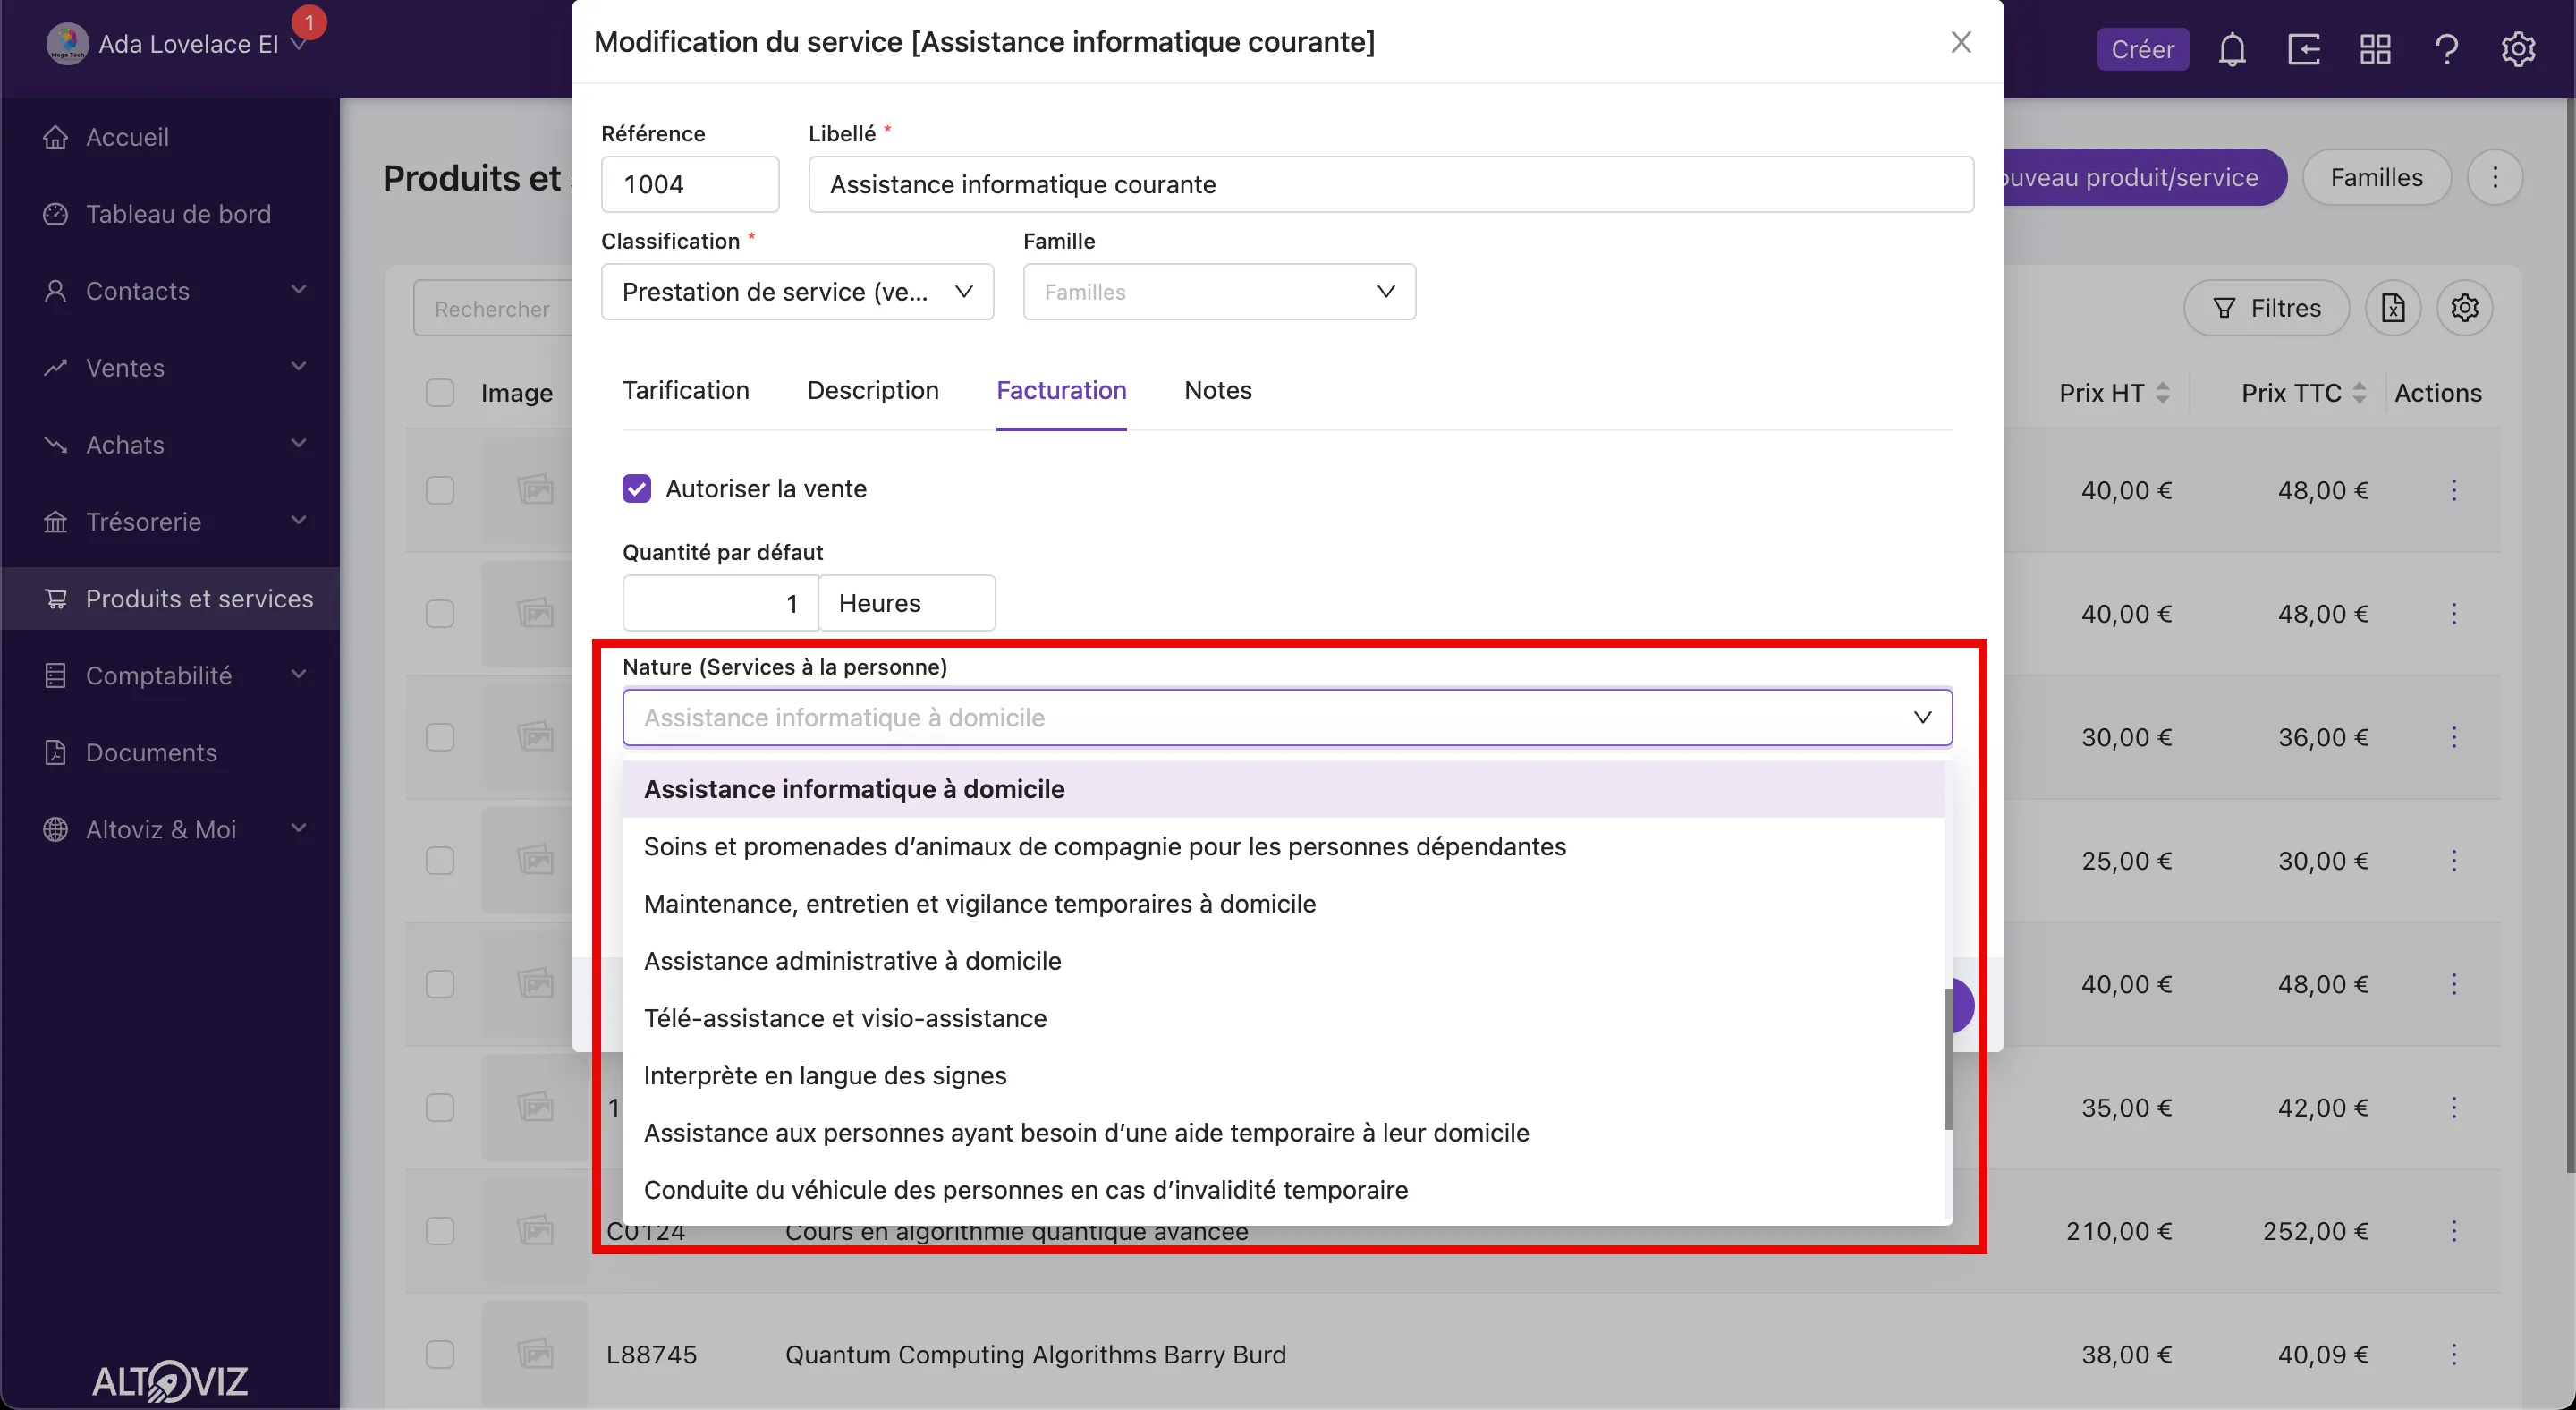Open table settings gear beside Filtres
This screenshot has height=1410, width=2576.
click(2465, 308)
